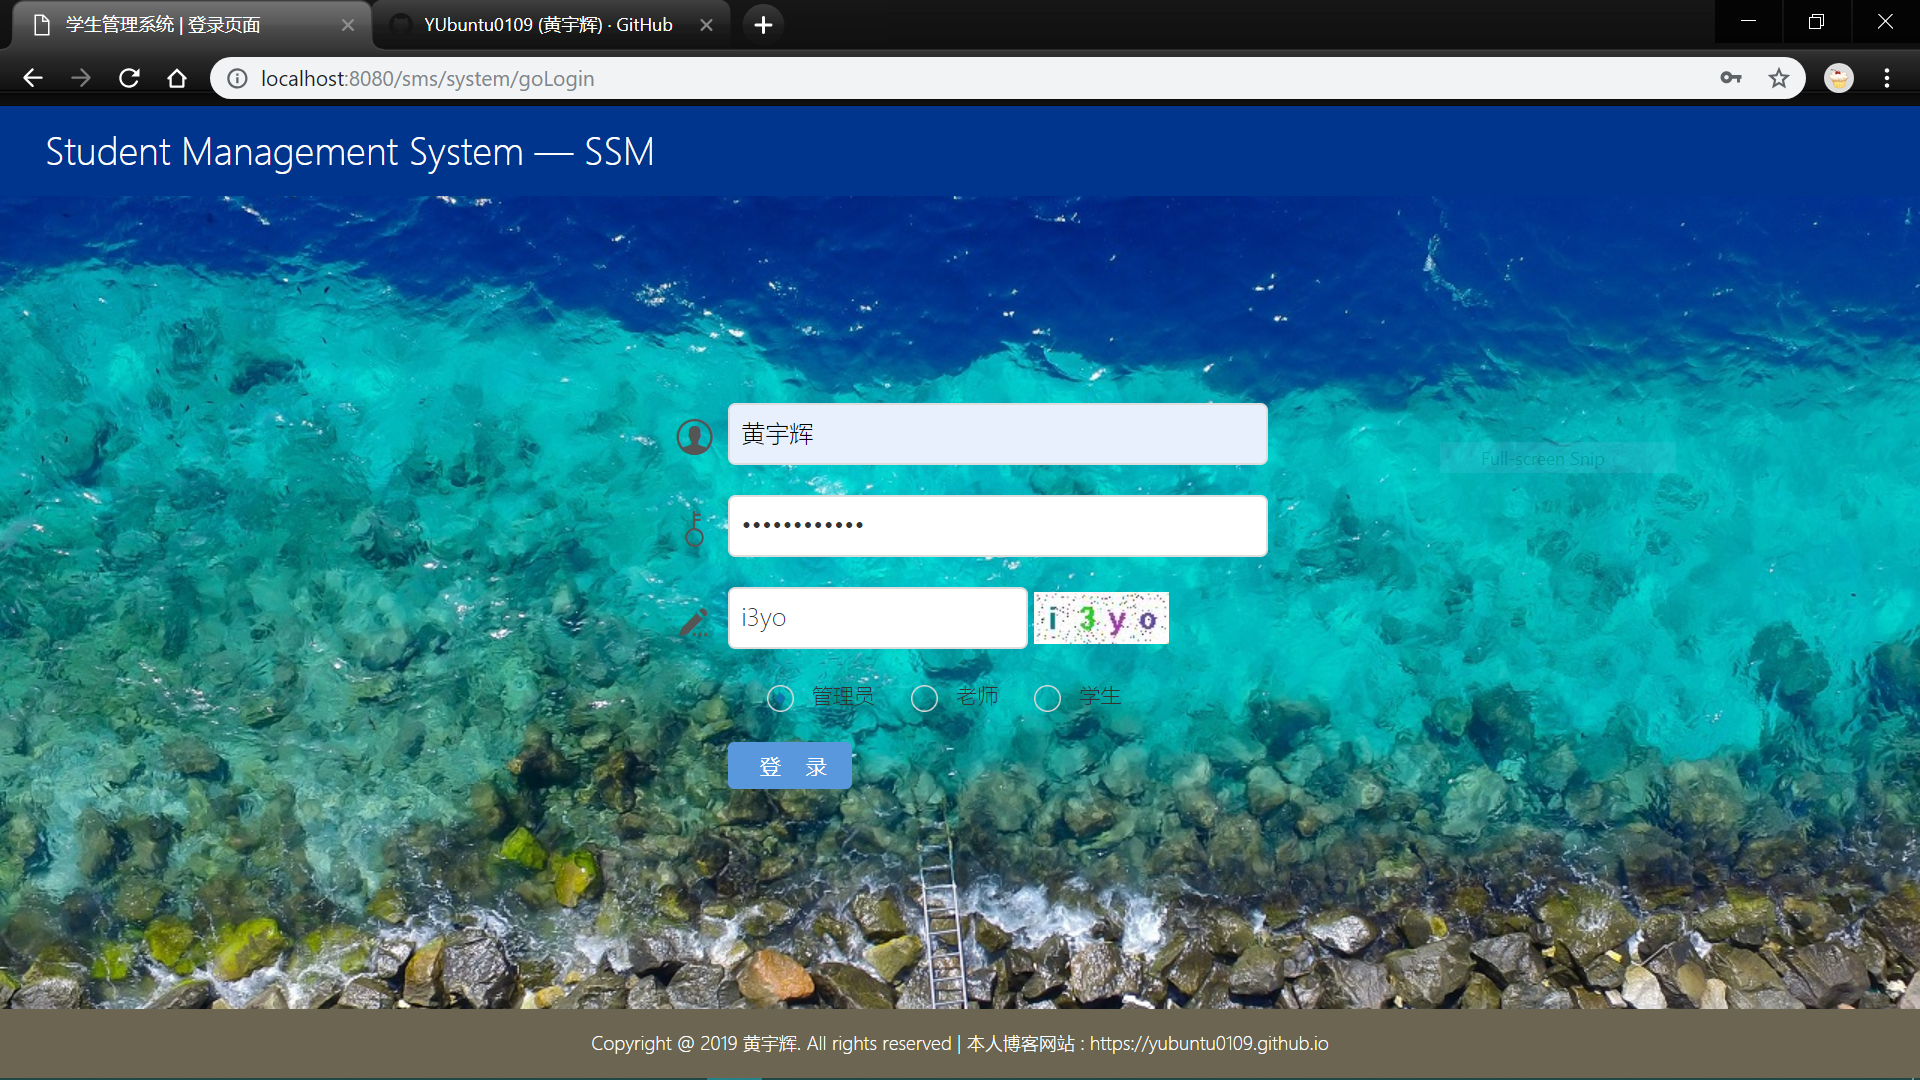
Task: View site information icon in address bar
Action: 237,78
